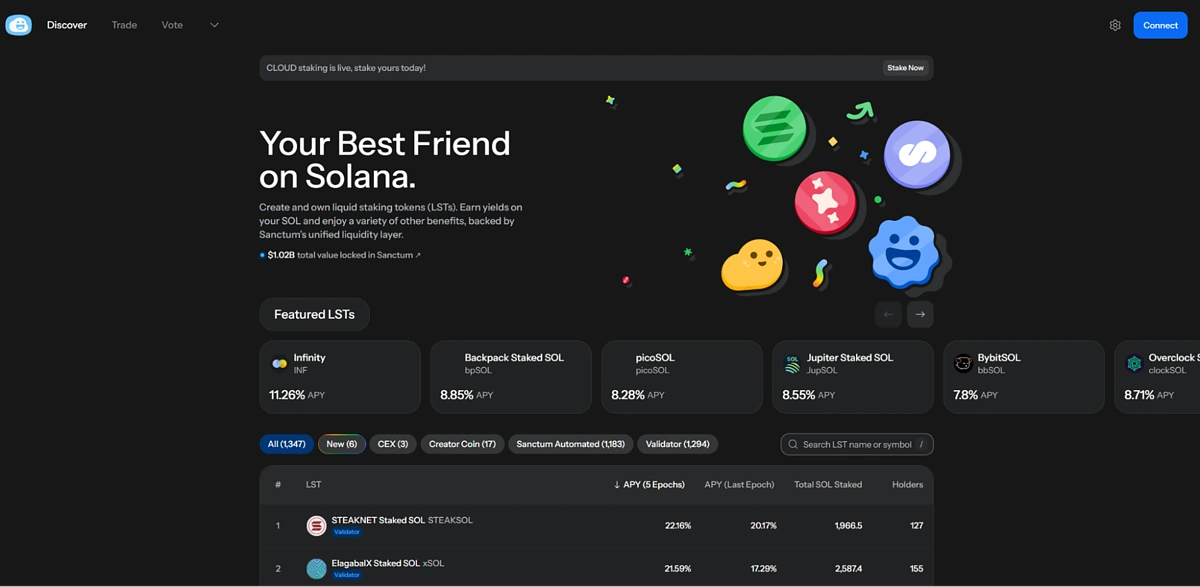Click the Sanctum cloud logo
This screenshot has width=1200, height=587.
[x=19, y=25]
